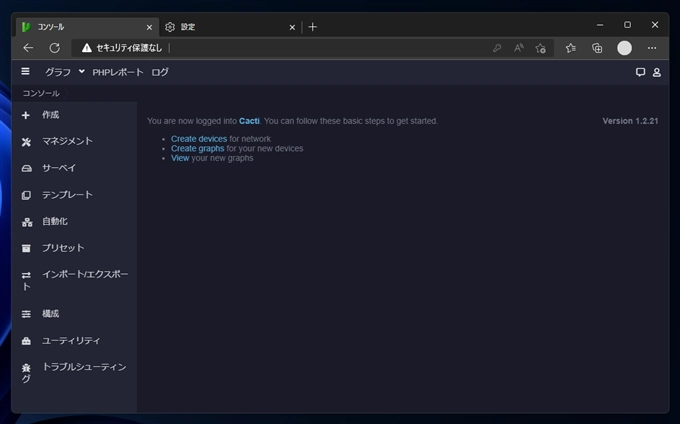Click the セキュリティ保護なし label
The image size is (680, 424).
click(129, 48)
